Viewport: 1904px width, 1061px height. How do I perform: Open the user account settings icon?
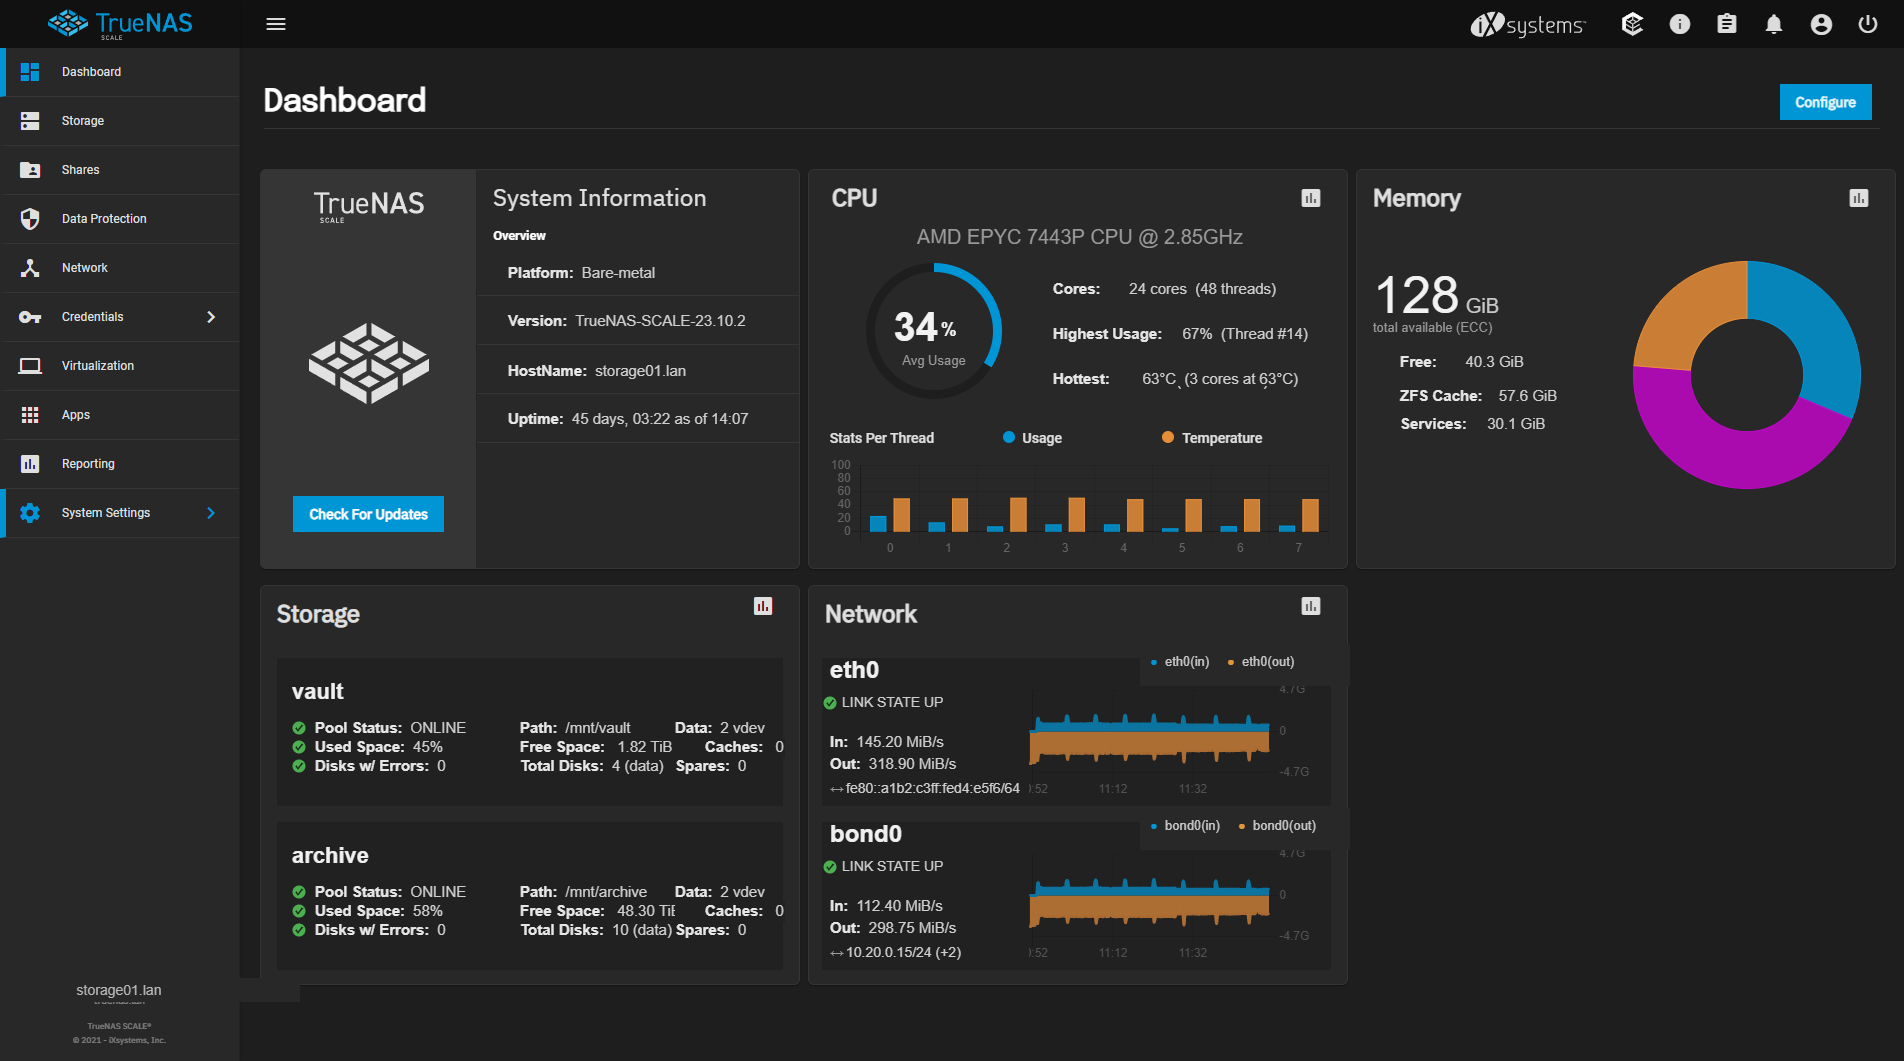(1821, 24)
